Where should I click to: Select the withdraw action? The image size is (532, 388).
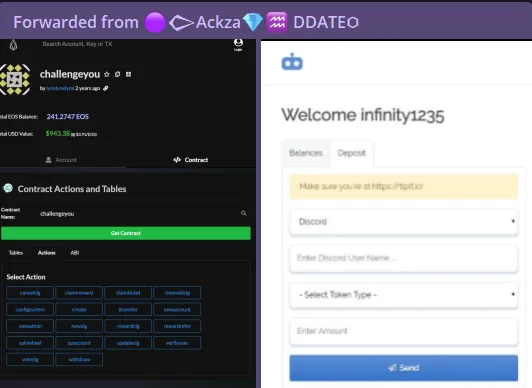(x=79, y=360)
